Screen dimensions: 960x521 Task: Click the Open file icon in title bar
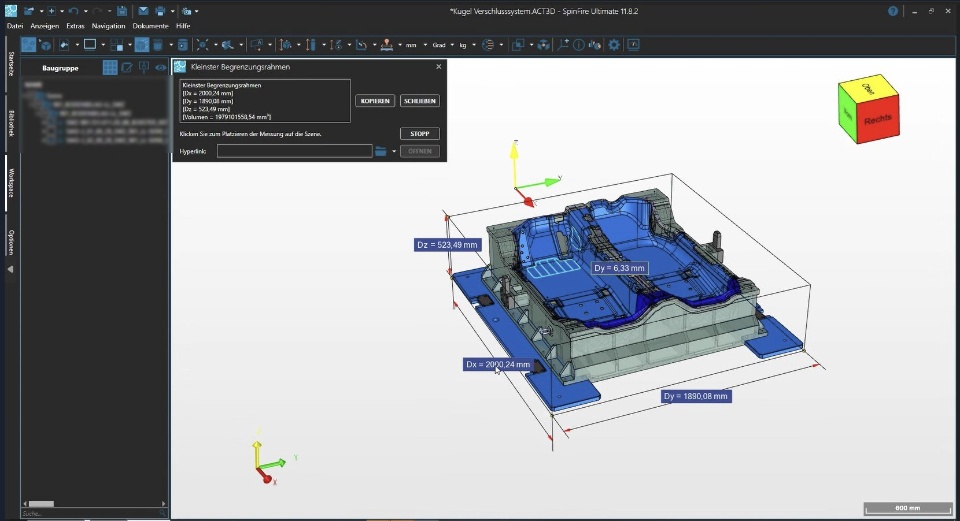pyautogui.click(x=29, y=11)
